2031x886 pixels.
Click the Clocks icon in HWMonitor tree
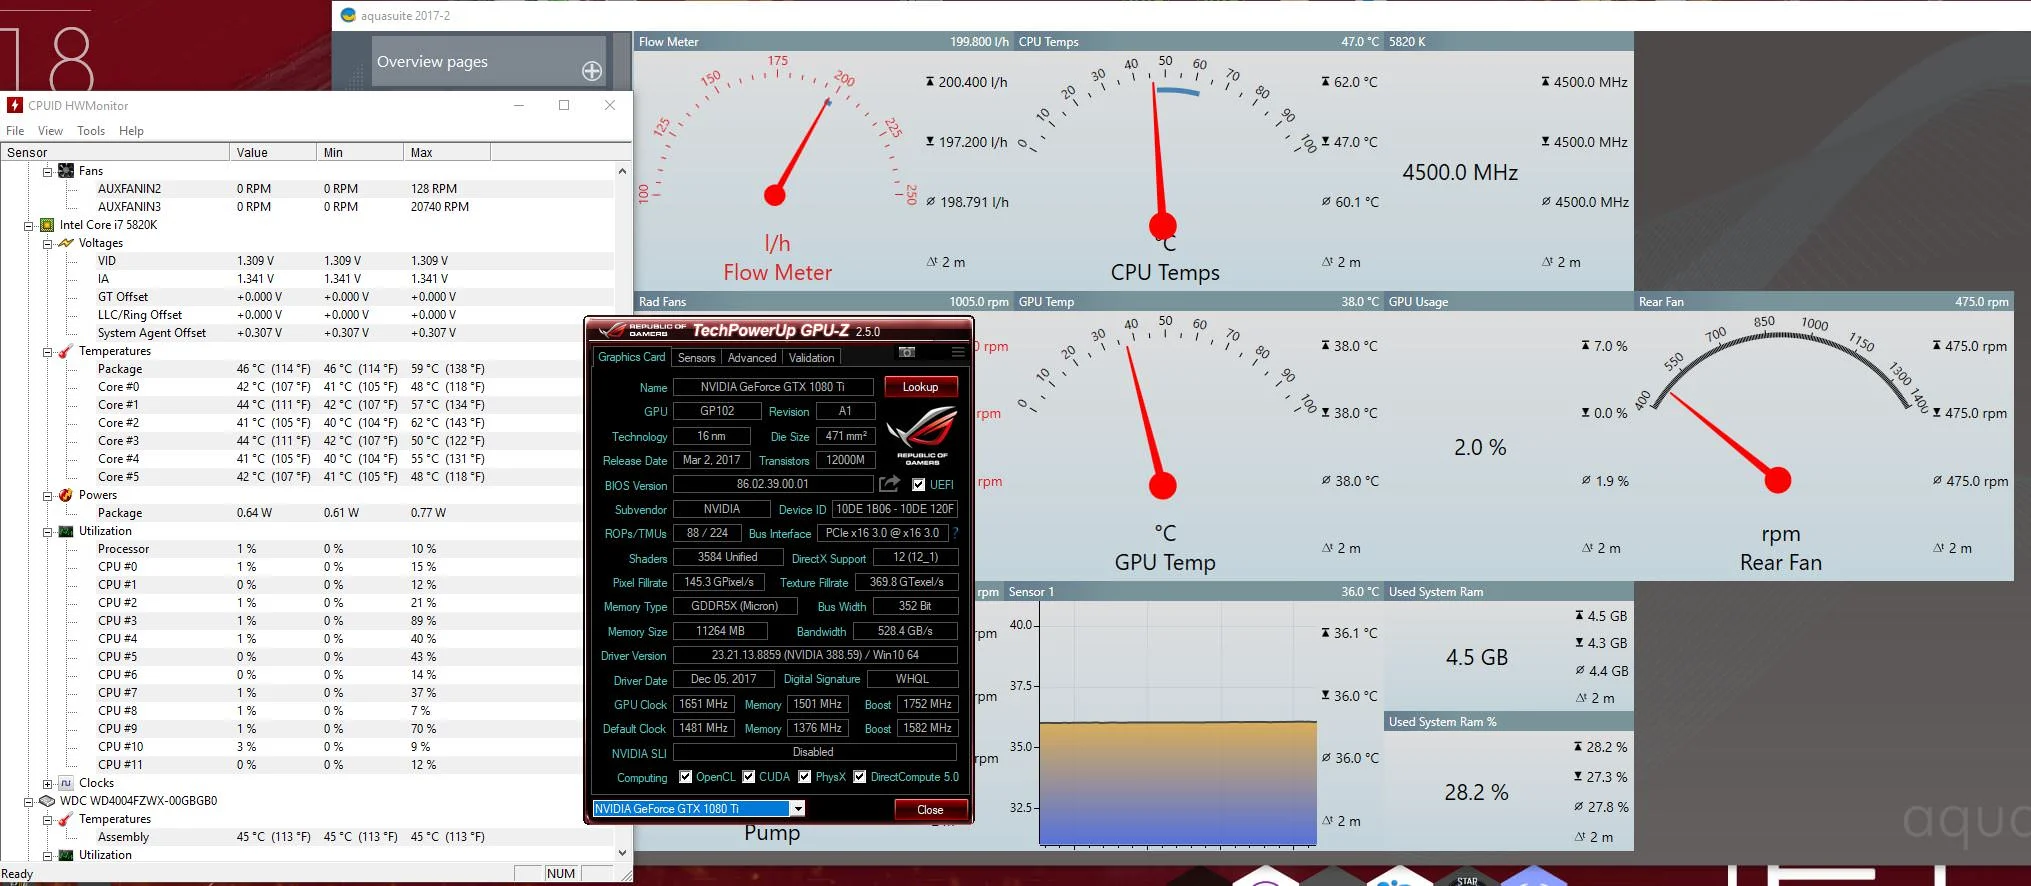click(x=66, y=783)
